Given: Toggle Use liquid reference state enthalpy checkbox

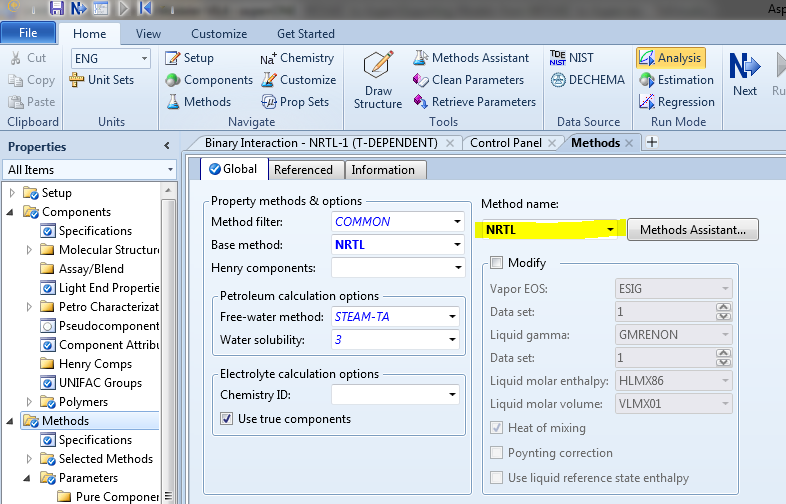Looking at the screenshot, I should tap(496, 477).
